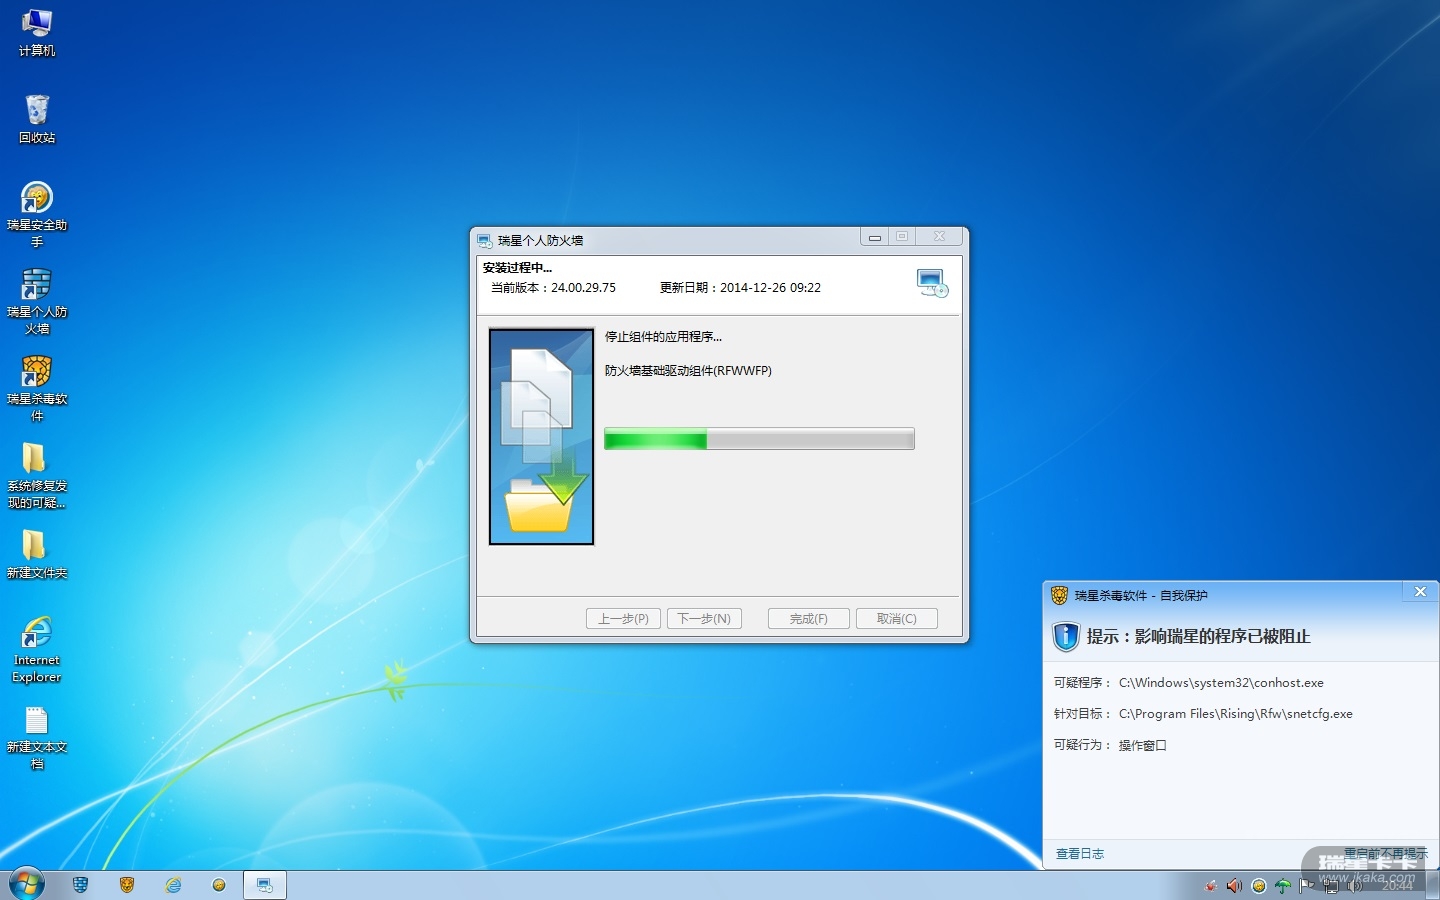Click the system clock showing 20:44
The width and height of the screenshot is (1440, 900).
coord(1398,885)
